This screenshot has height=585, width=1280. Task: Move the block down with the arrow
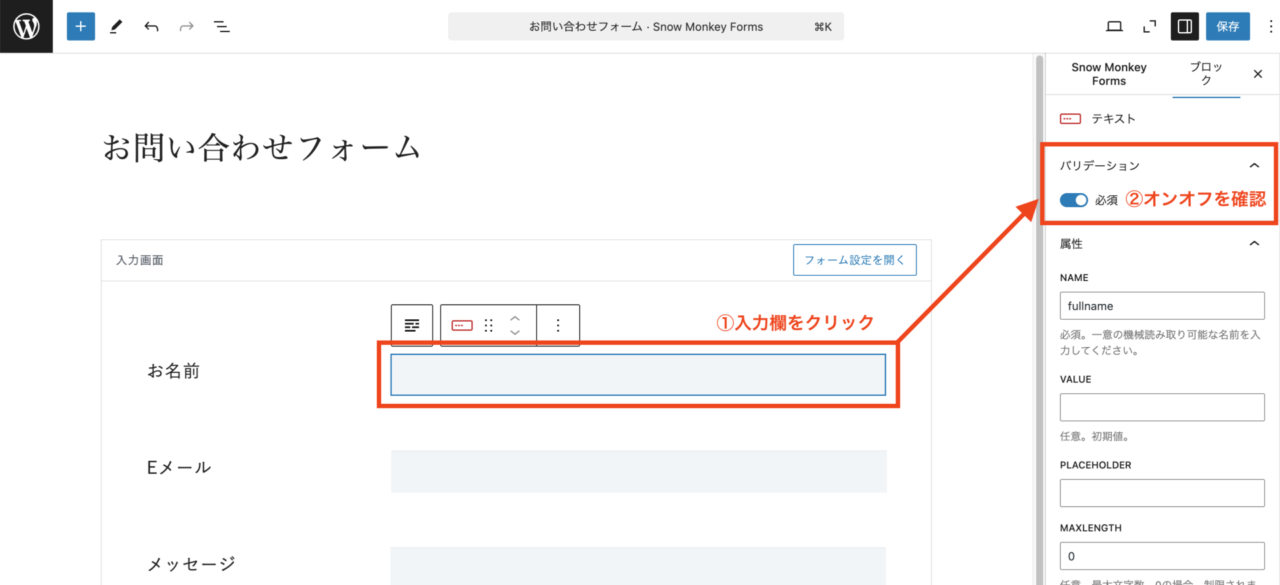pos(515,332)
